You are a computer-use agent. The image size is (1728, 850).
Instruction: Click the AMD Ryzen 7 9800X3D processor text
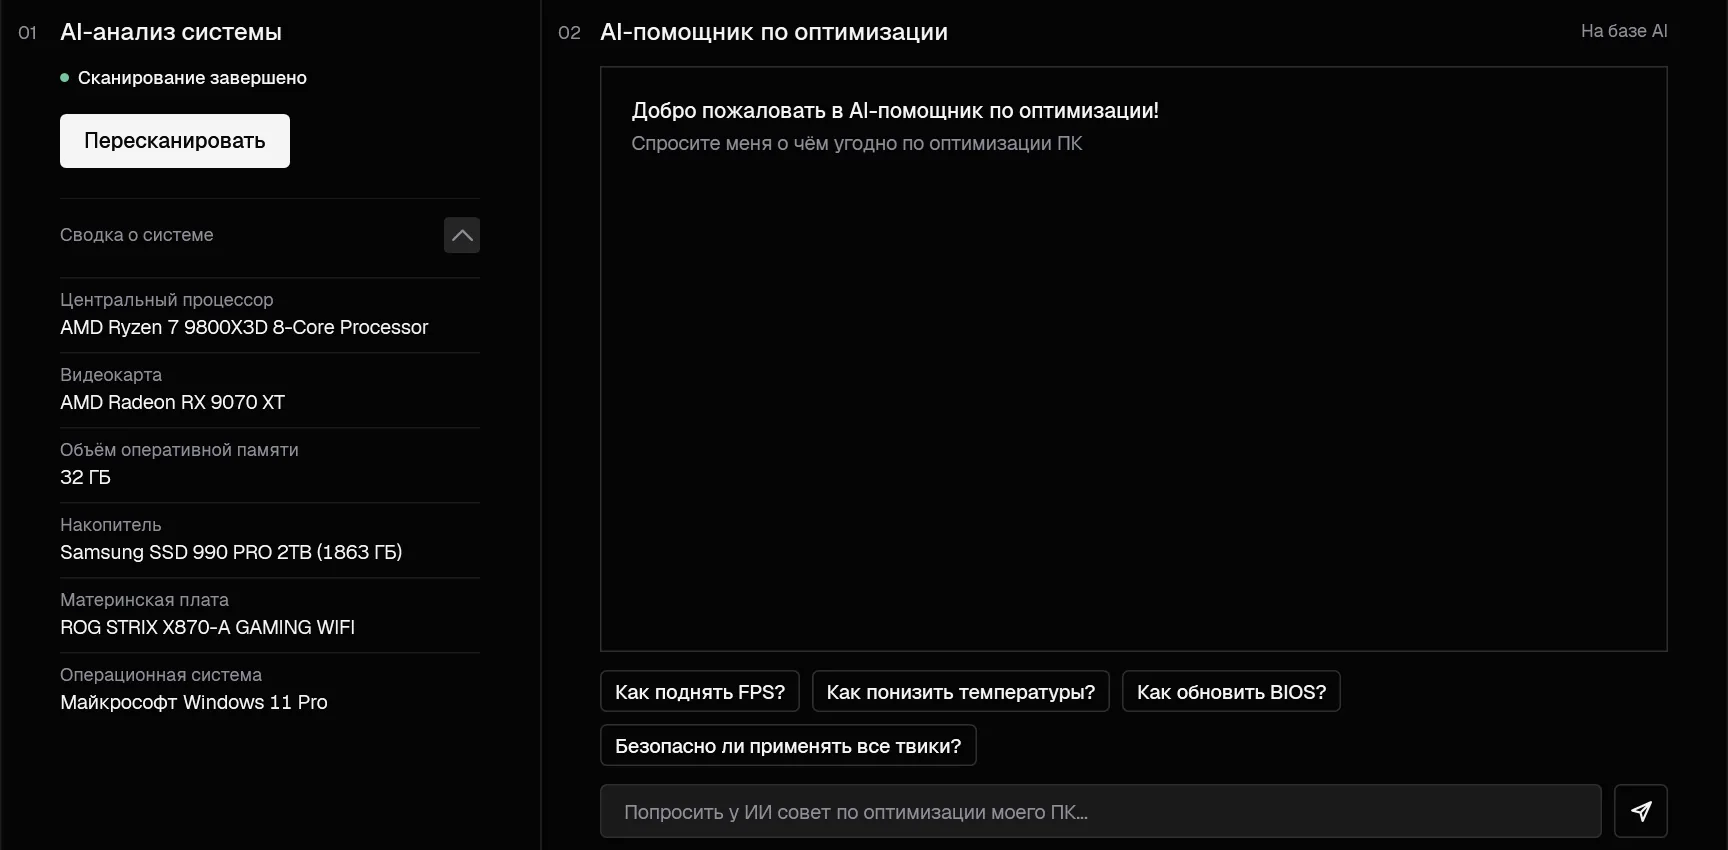[x=244, y=327]
